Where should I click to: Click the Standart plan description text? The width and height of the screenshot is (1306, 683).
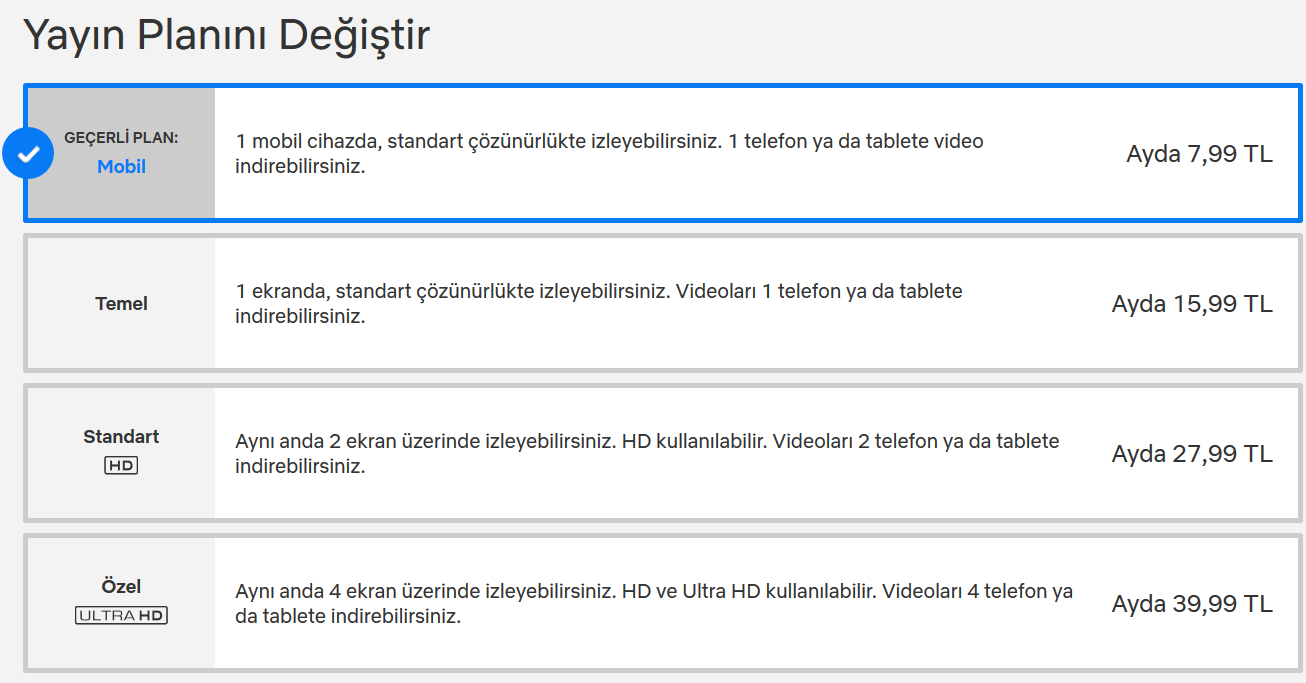[x=647, y=454]
